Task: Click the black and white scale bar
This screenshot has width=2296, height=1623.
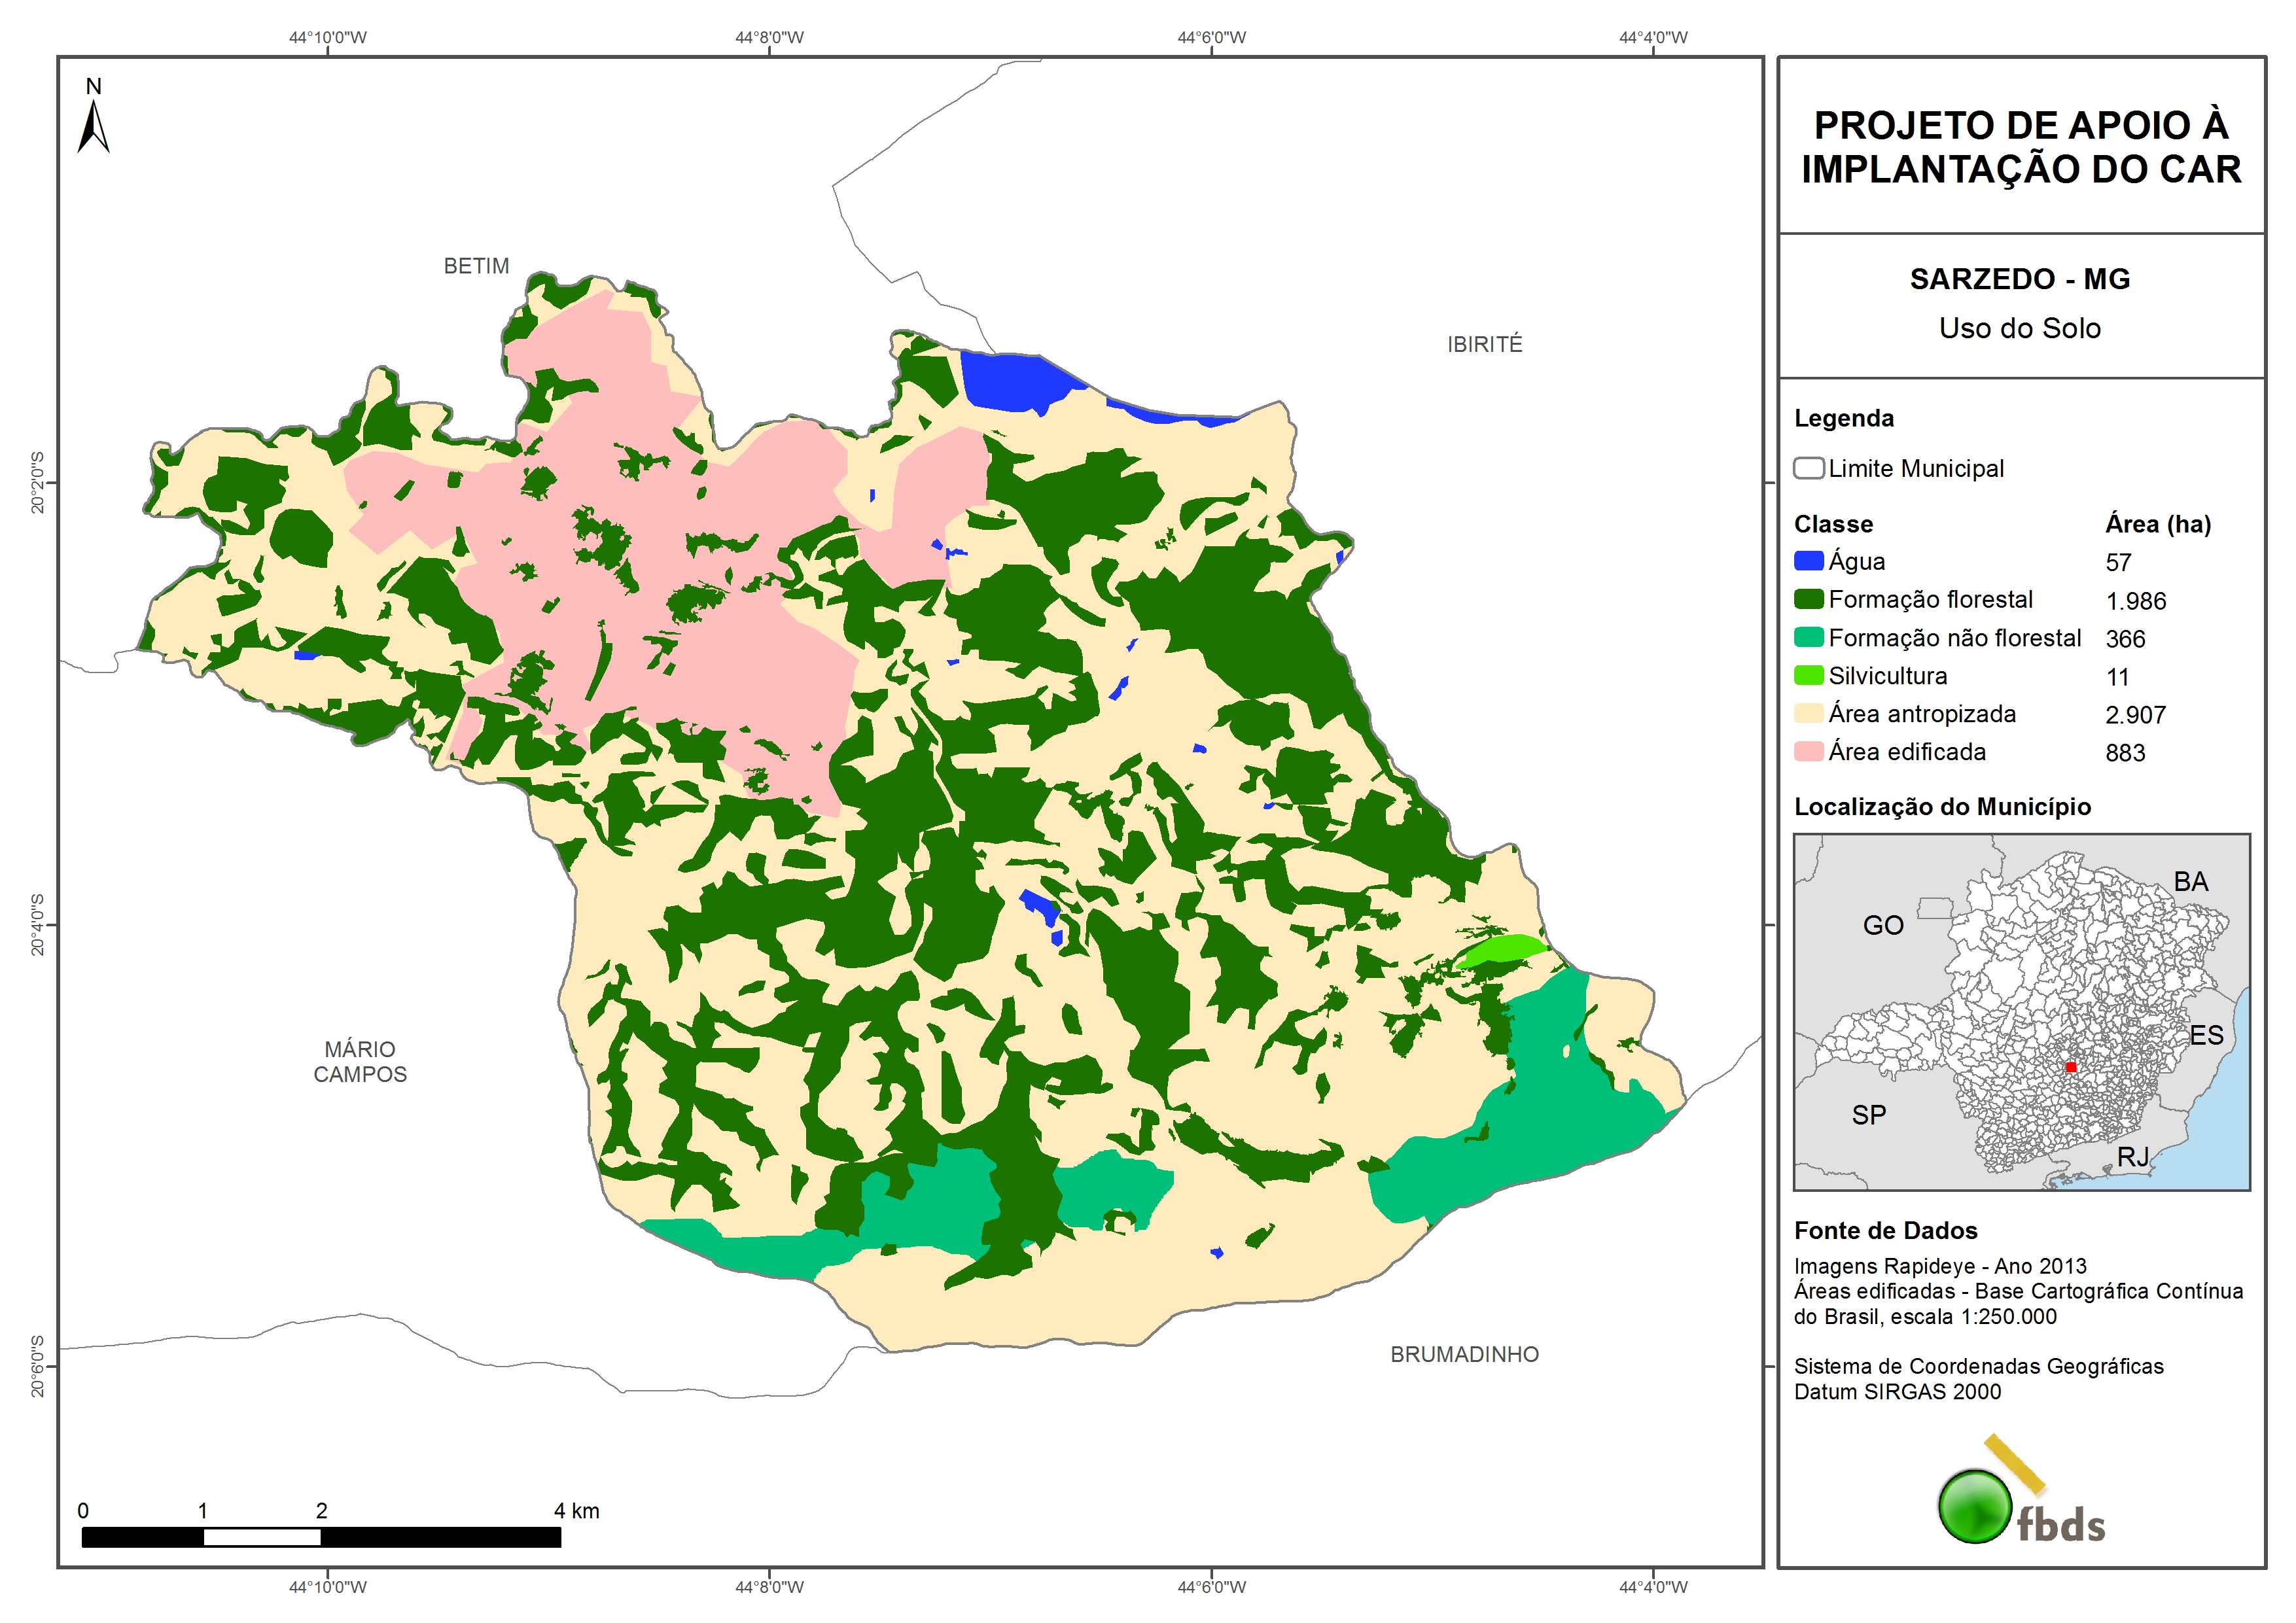Action: coord(320,1537)
